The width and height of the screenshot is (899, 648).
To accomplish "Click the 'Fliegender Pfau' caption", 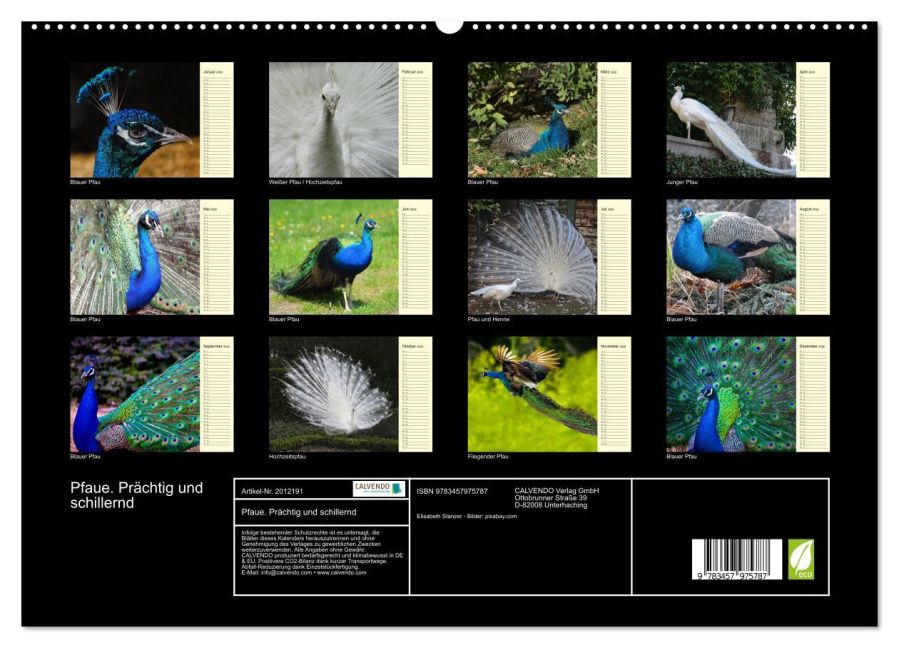I will pos(488,457).
